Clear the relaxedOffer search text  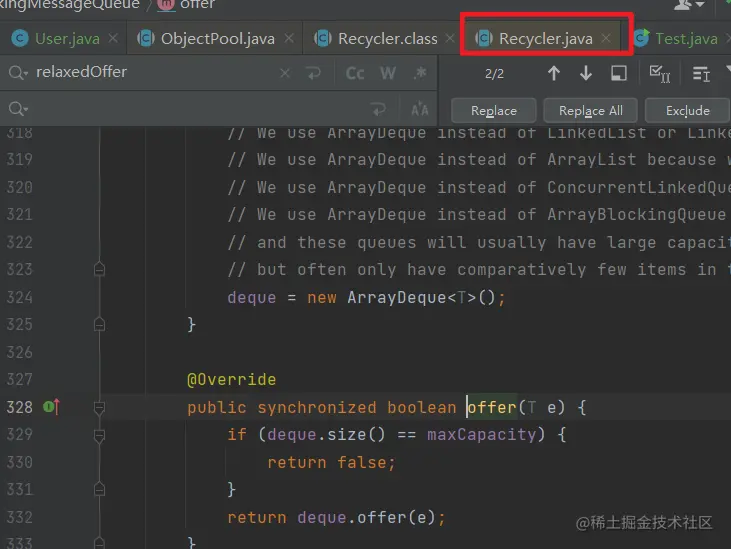pyautogui.click(x=285, y=73)
